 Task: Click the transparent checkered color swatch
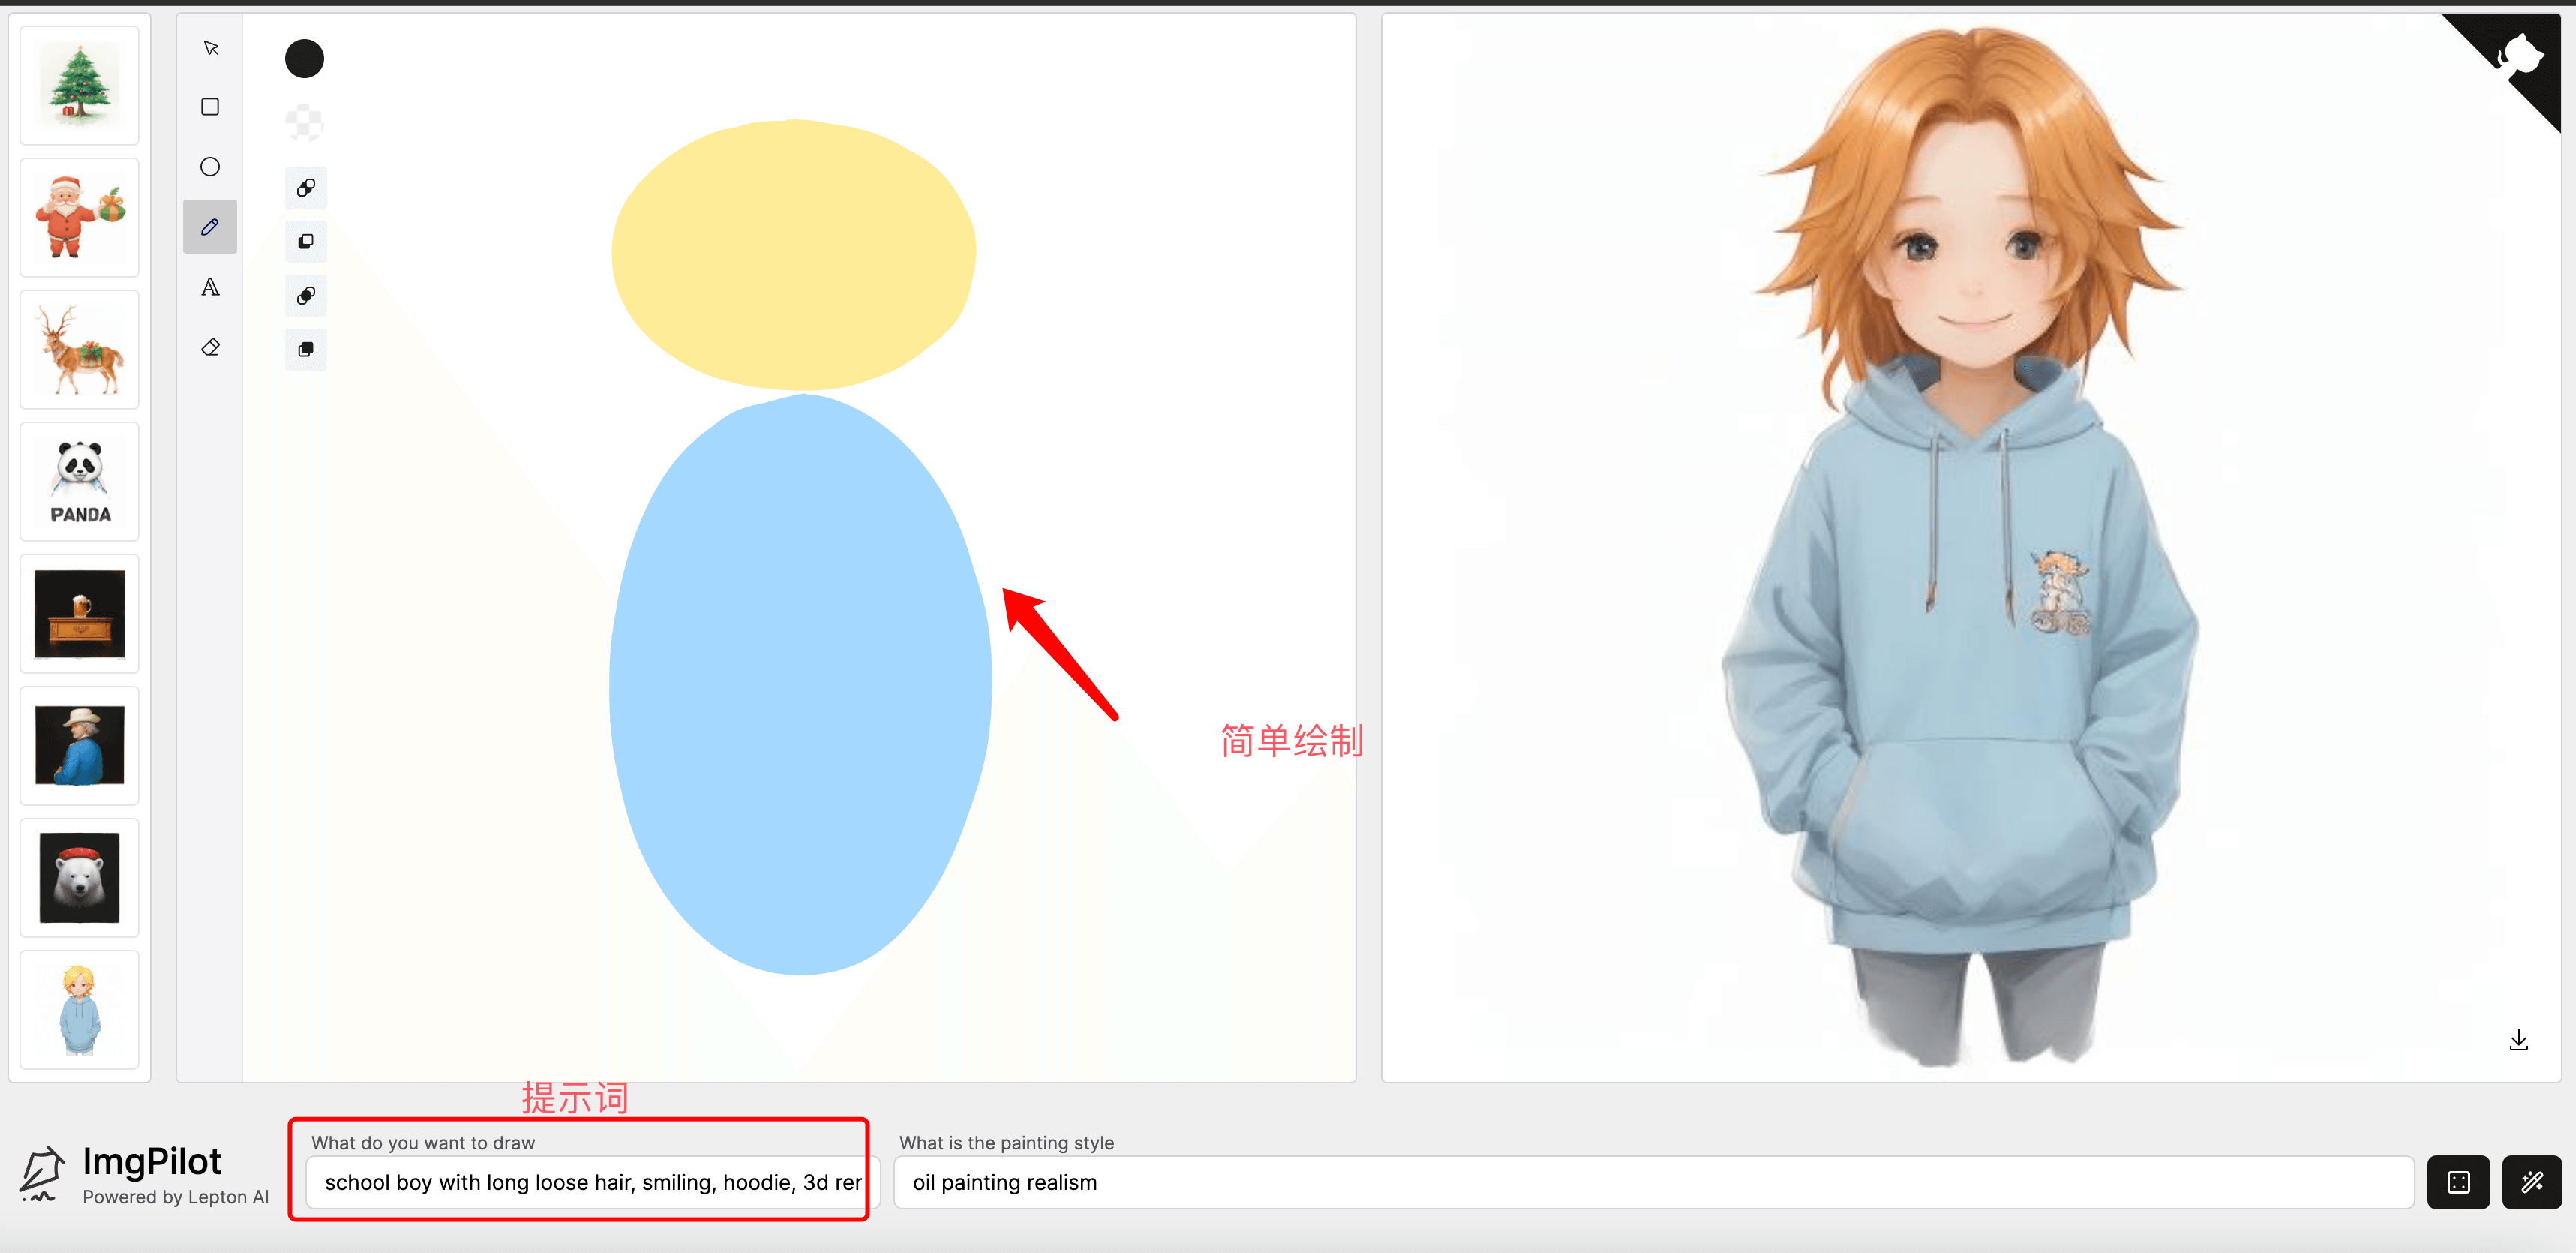coord(304,123)
